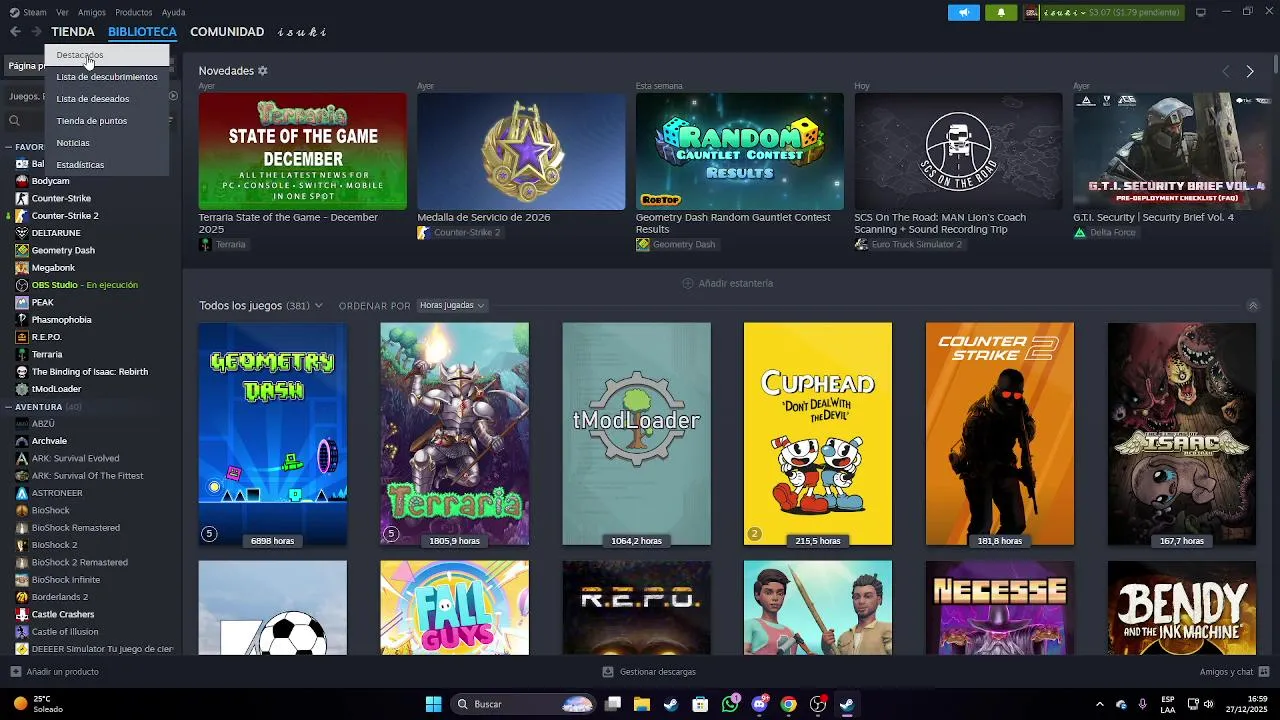
Task: Open the announcements megaphone button
Action: (964, 12)
